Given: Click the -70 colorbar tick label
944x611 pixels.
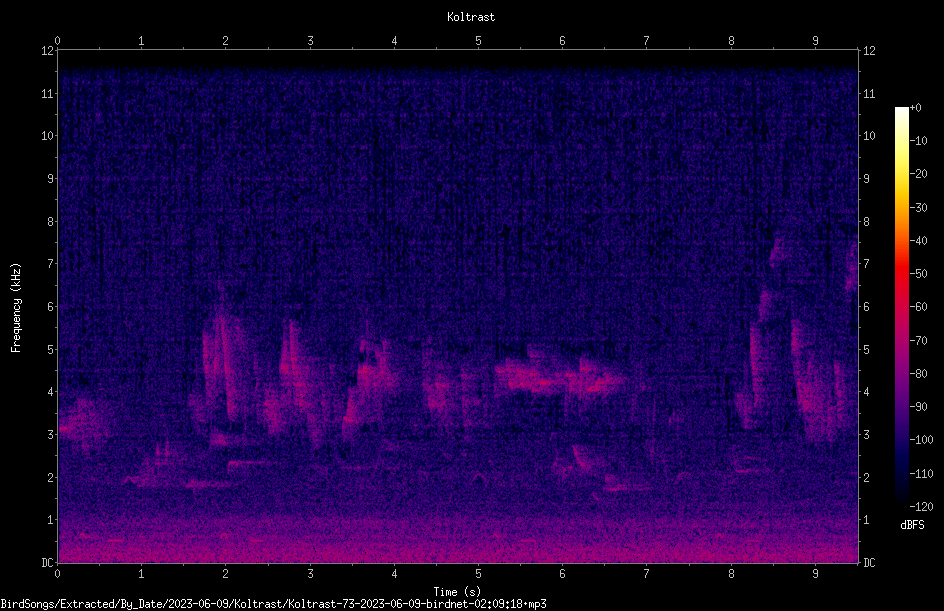Looking at the screenshot, I should [918, 341].
